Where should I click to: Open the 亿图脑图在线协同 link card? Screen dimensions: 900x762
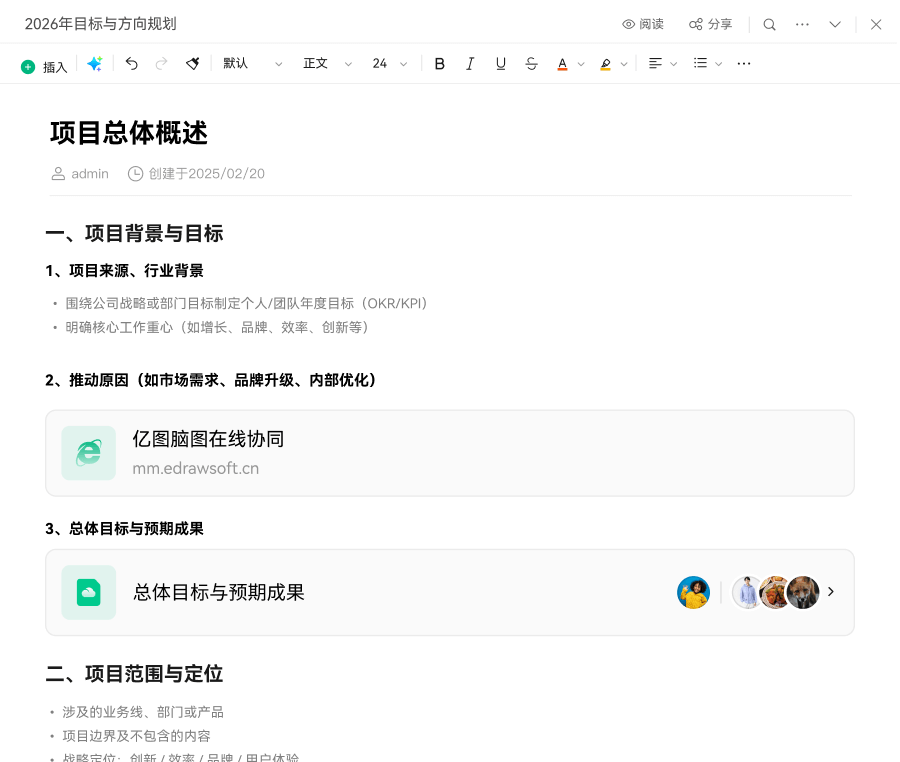pyautogui.click(x=449, y=453)
